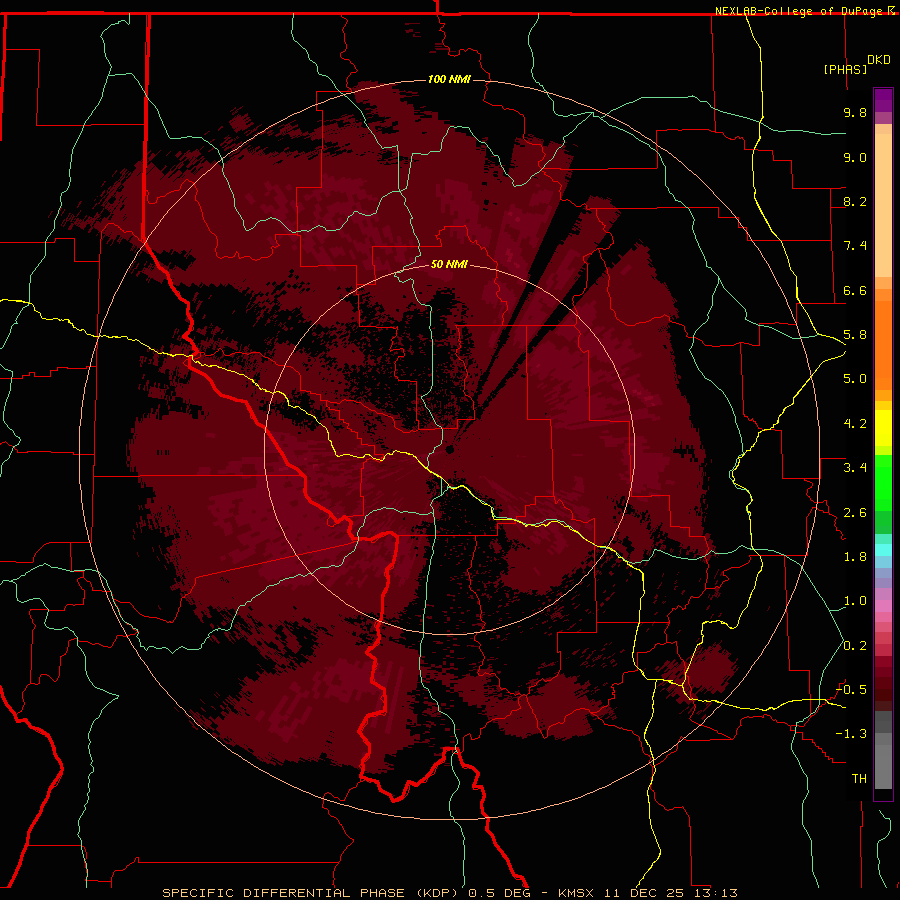Click the bright green segment of the color bar
900x900 pixels.
point(883,483)
